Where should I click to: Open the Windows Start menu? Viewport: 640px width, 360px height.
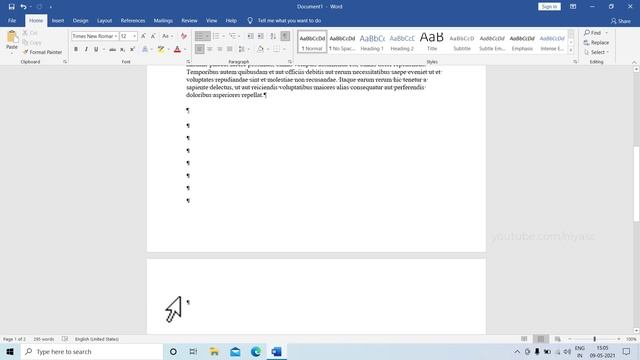(x=10, y=351)
